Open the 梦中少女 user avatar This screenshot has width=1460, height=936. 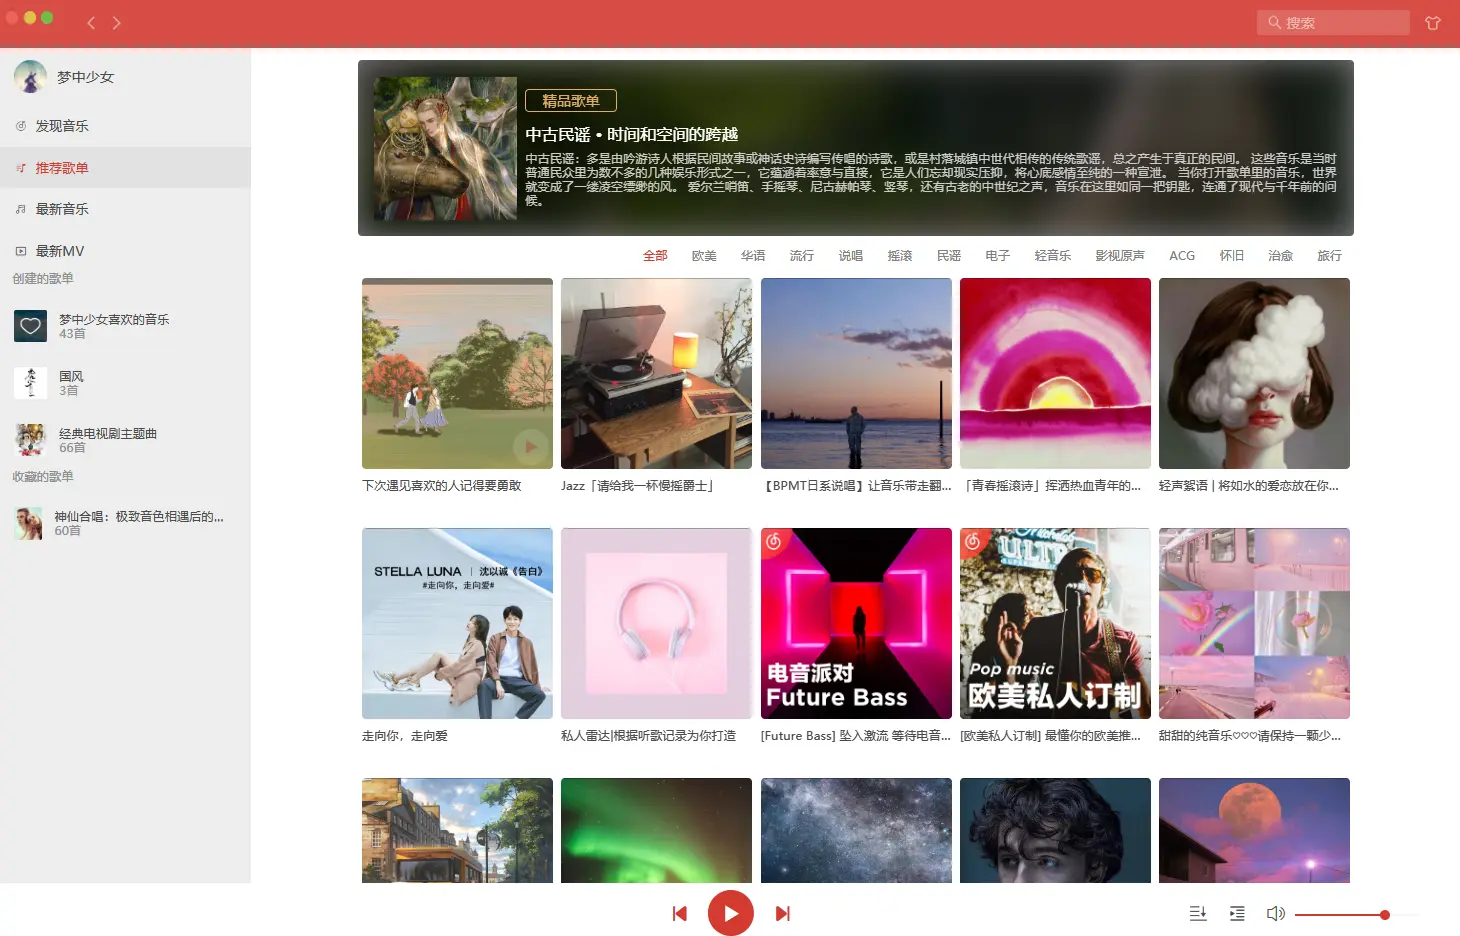[x=31, y=77]
